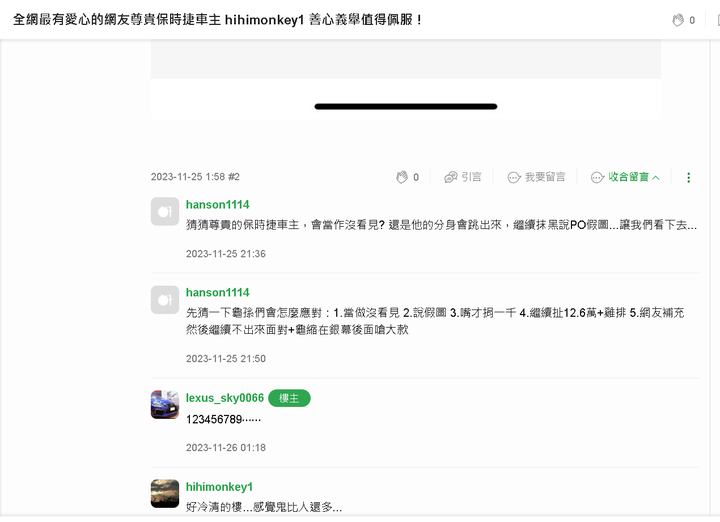This screenshot has width=720, height=522.
Task: Collapse comments with 收合留言
Action: pos(625,177)
